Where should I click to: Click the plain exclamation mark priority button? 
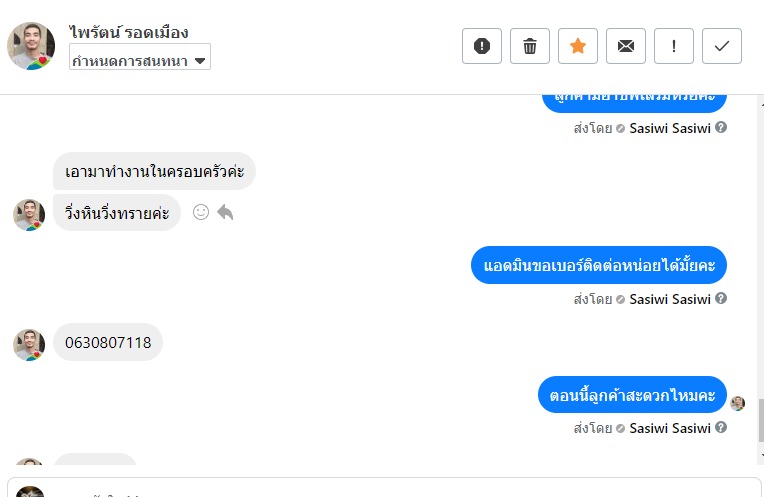674,46
